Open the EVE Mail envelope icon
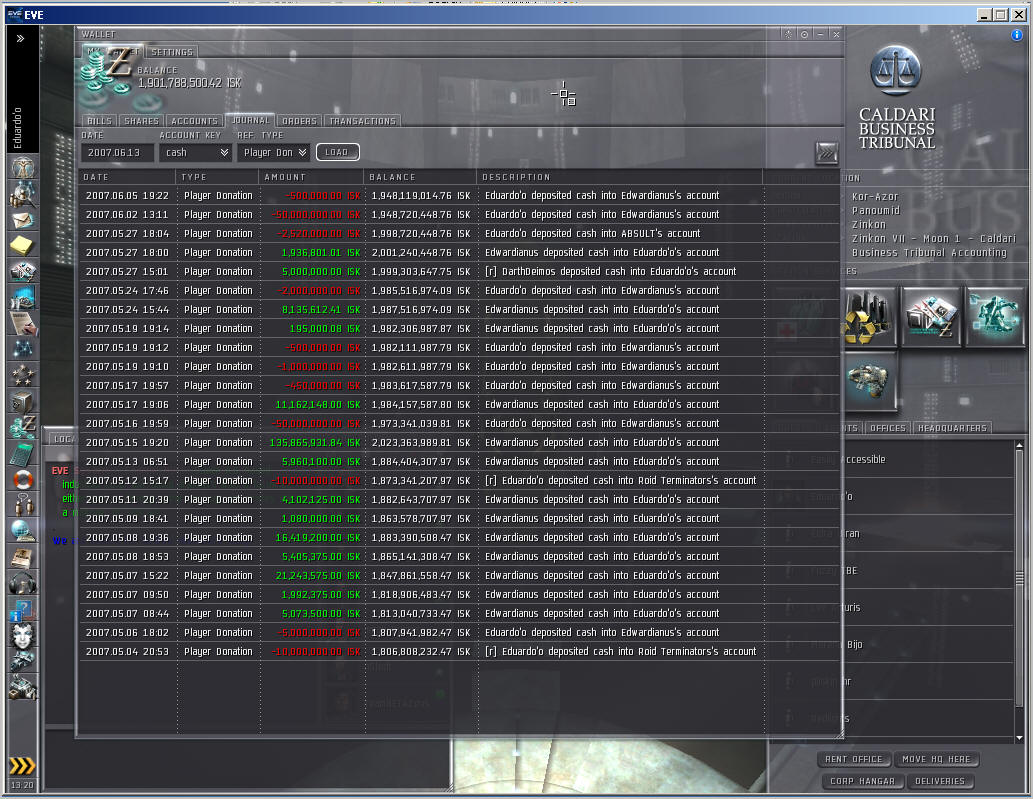The image size is (1033, 799). click(x=22, y=220)
